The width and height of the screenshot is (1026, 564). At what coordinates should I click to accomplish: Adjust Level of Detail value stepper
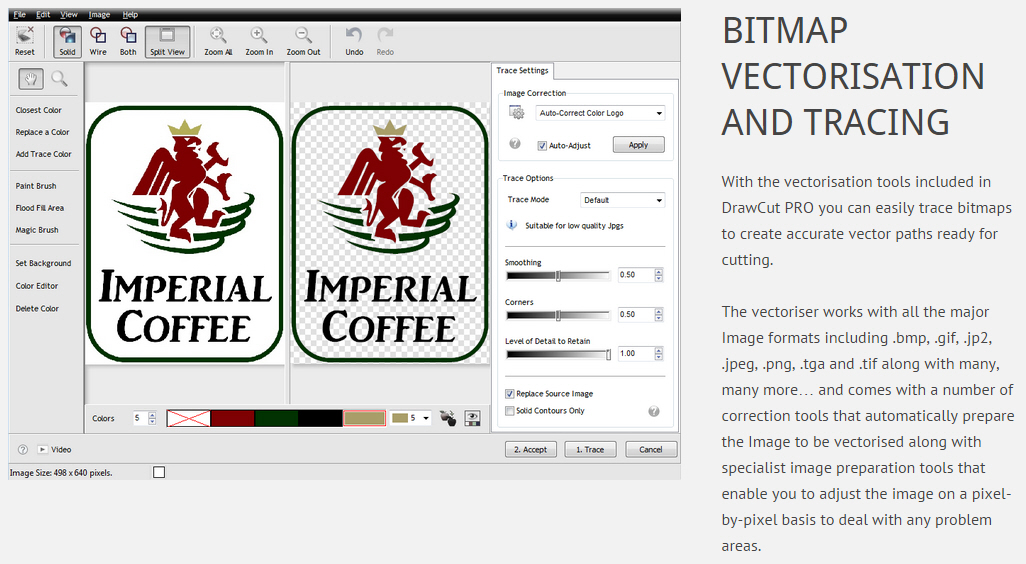point(659,354)
